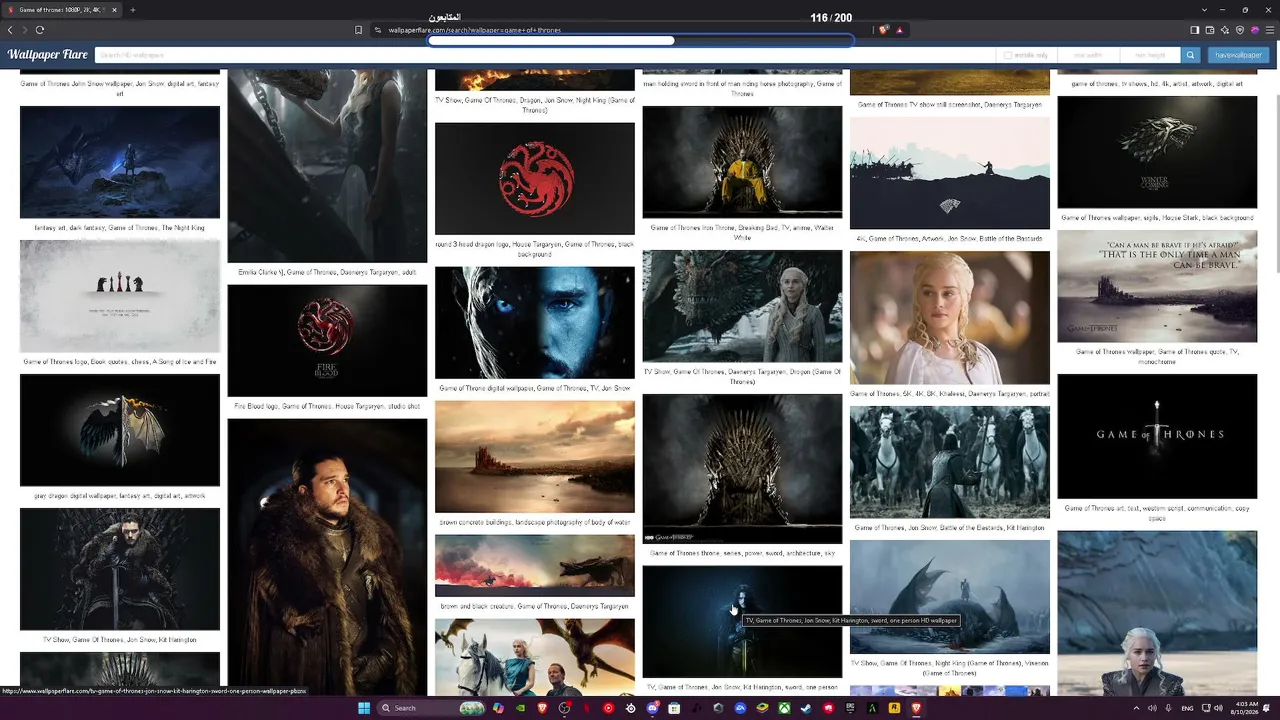Open the Jon Snow facing white horses wallpaper
Image resolution: width=1280 pixels, height=720 pixels.
(x=950, y=462)
